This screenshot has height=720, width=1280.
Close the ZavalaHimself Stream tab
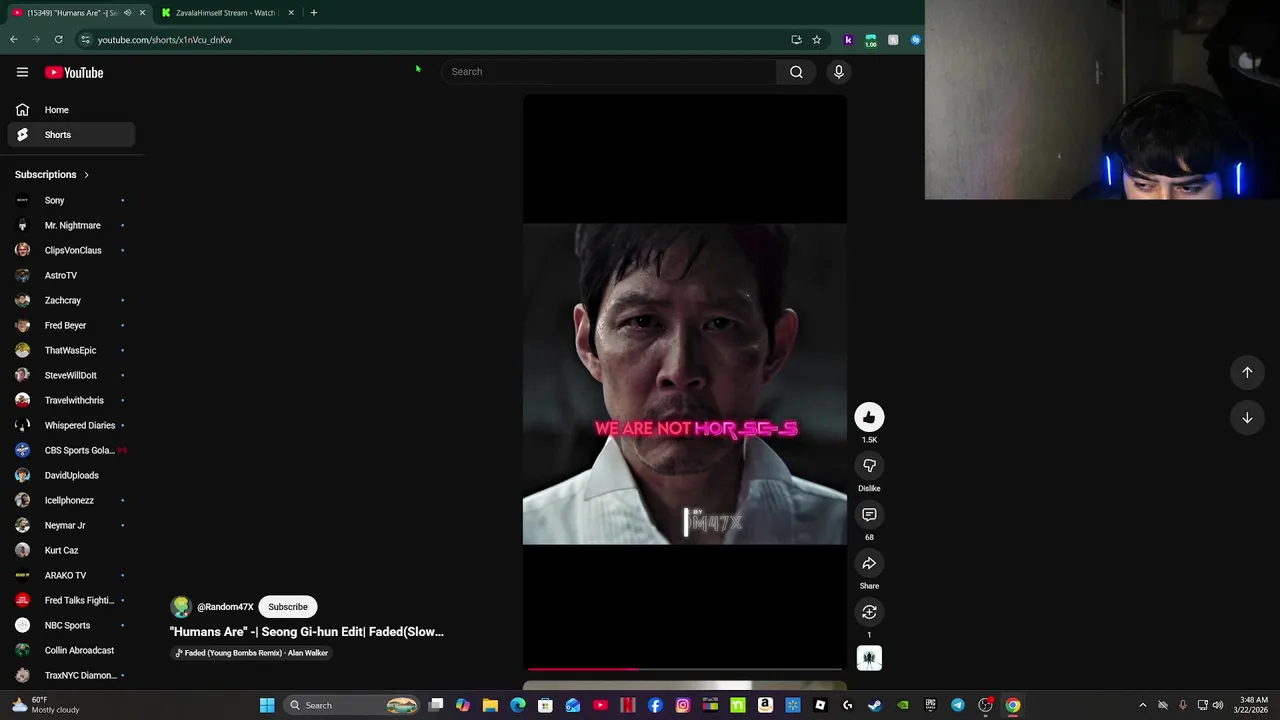tap(291, 13)
